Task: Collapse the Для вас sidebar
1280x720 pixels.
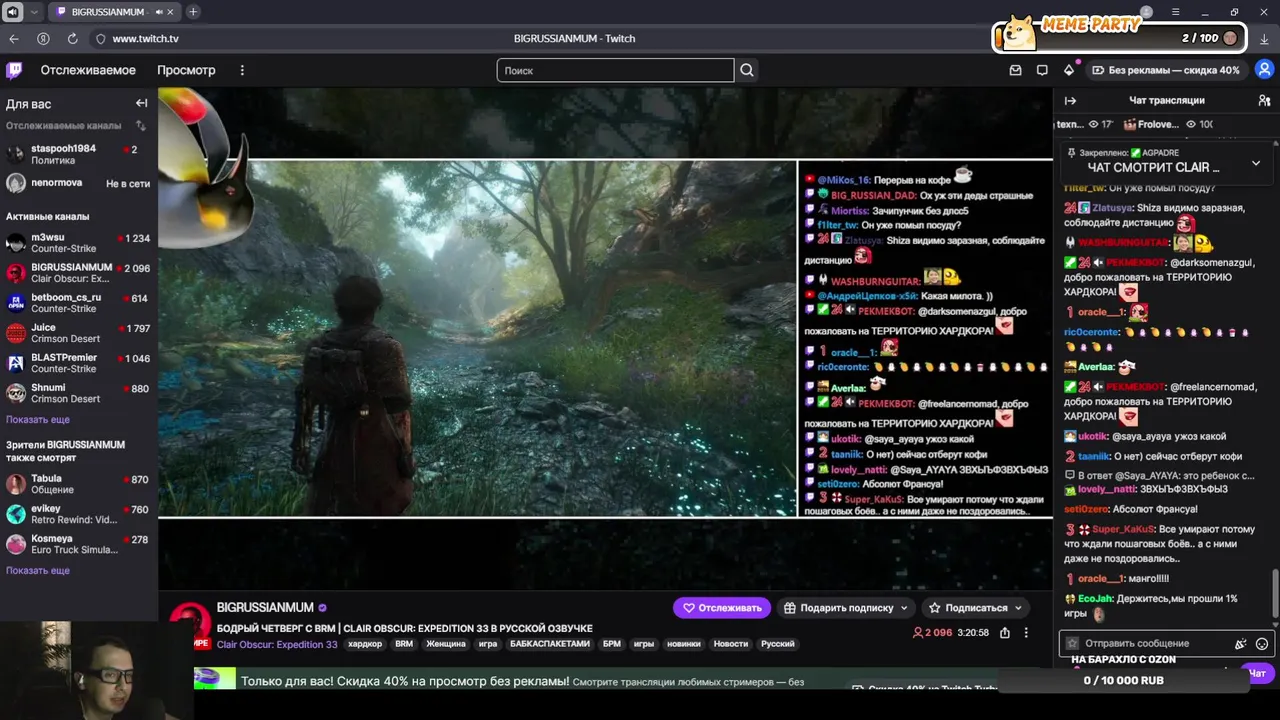Action: click(x=141, y=103)
